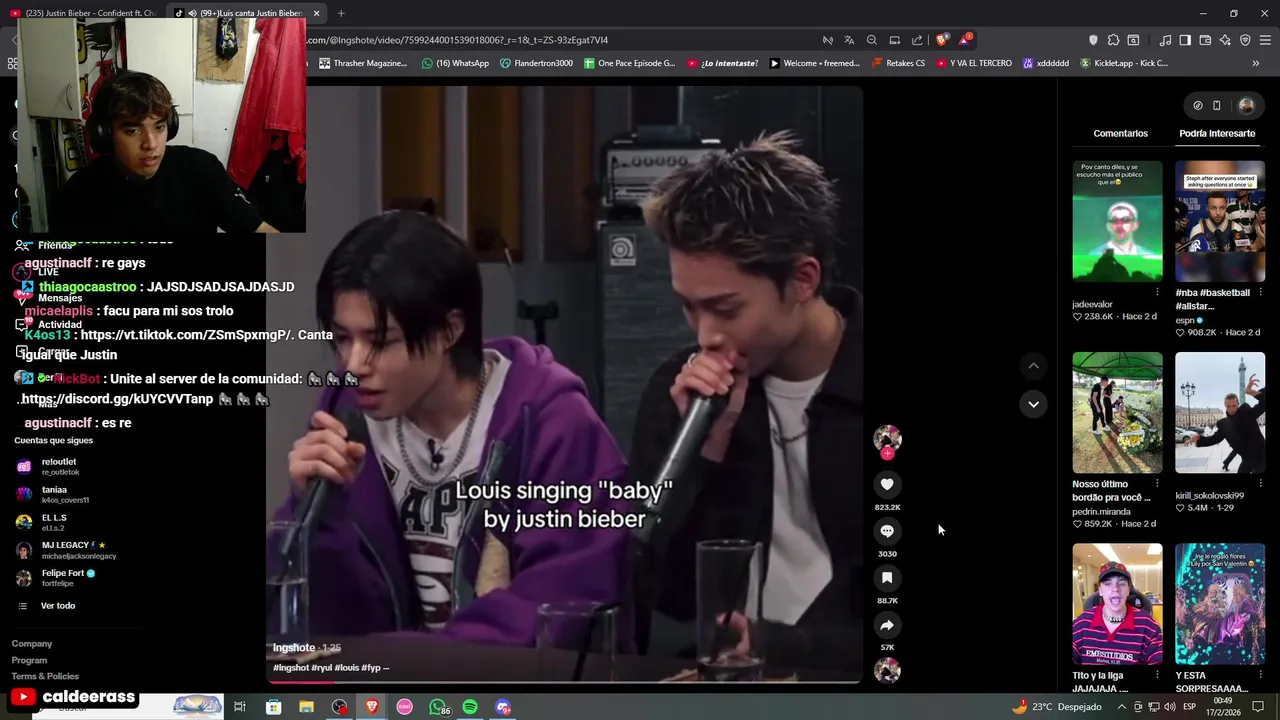Follow lngshote via the avatar plus button
Screen dimensions: 1280x720
[887, 454]
